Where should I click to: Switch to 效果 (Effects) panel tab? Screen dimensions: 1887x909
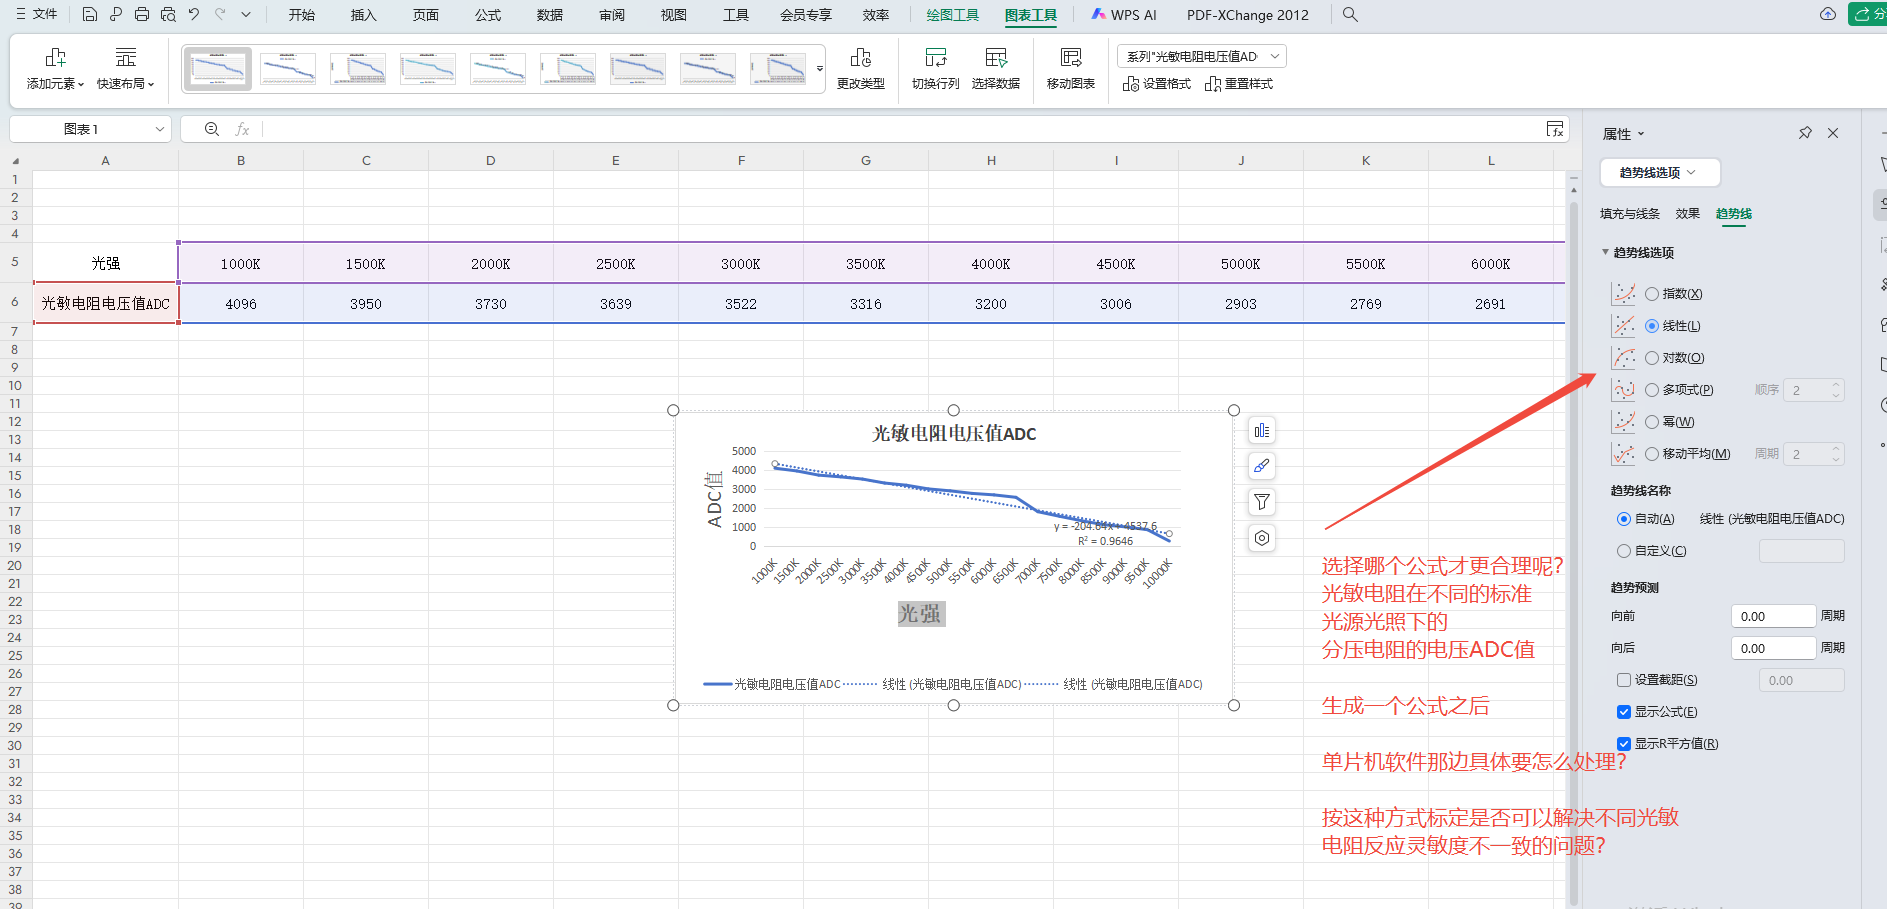1687,213
